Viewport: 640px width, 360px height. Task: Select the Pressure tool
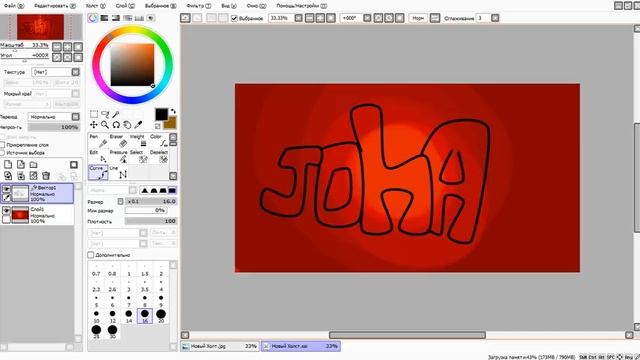click(118, 156)
